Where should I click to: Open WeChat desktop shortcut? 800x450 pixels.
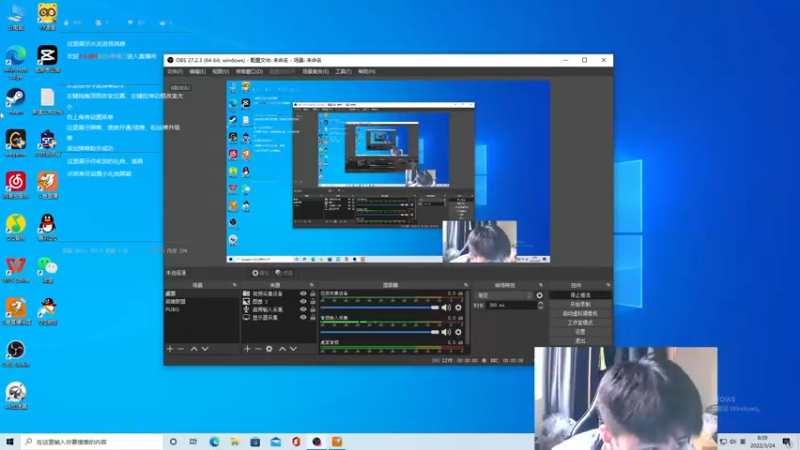[x=47, y=269]
